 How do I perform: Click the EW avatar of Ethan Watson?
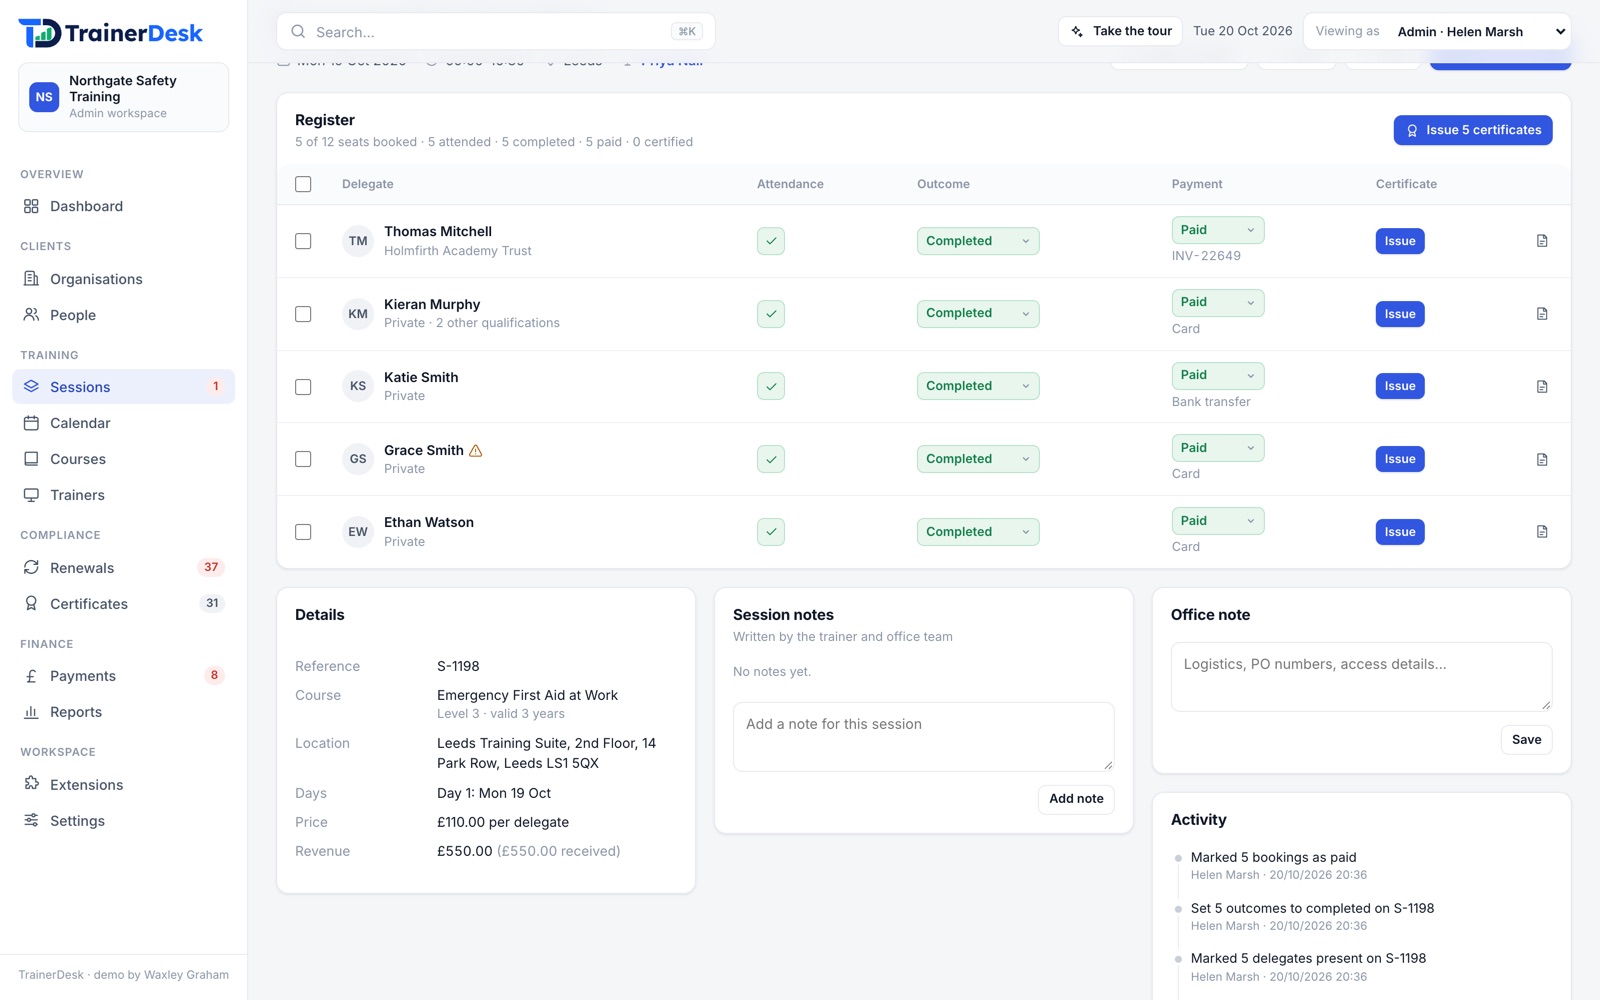(x=358, y=532)
